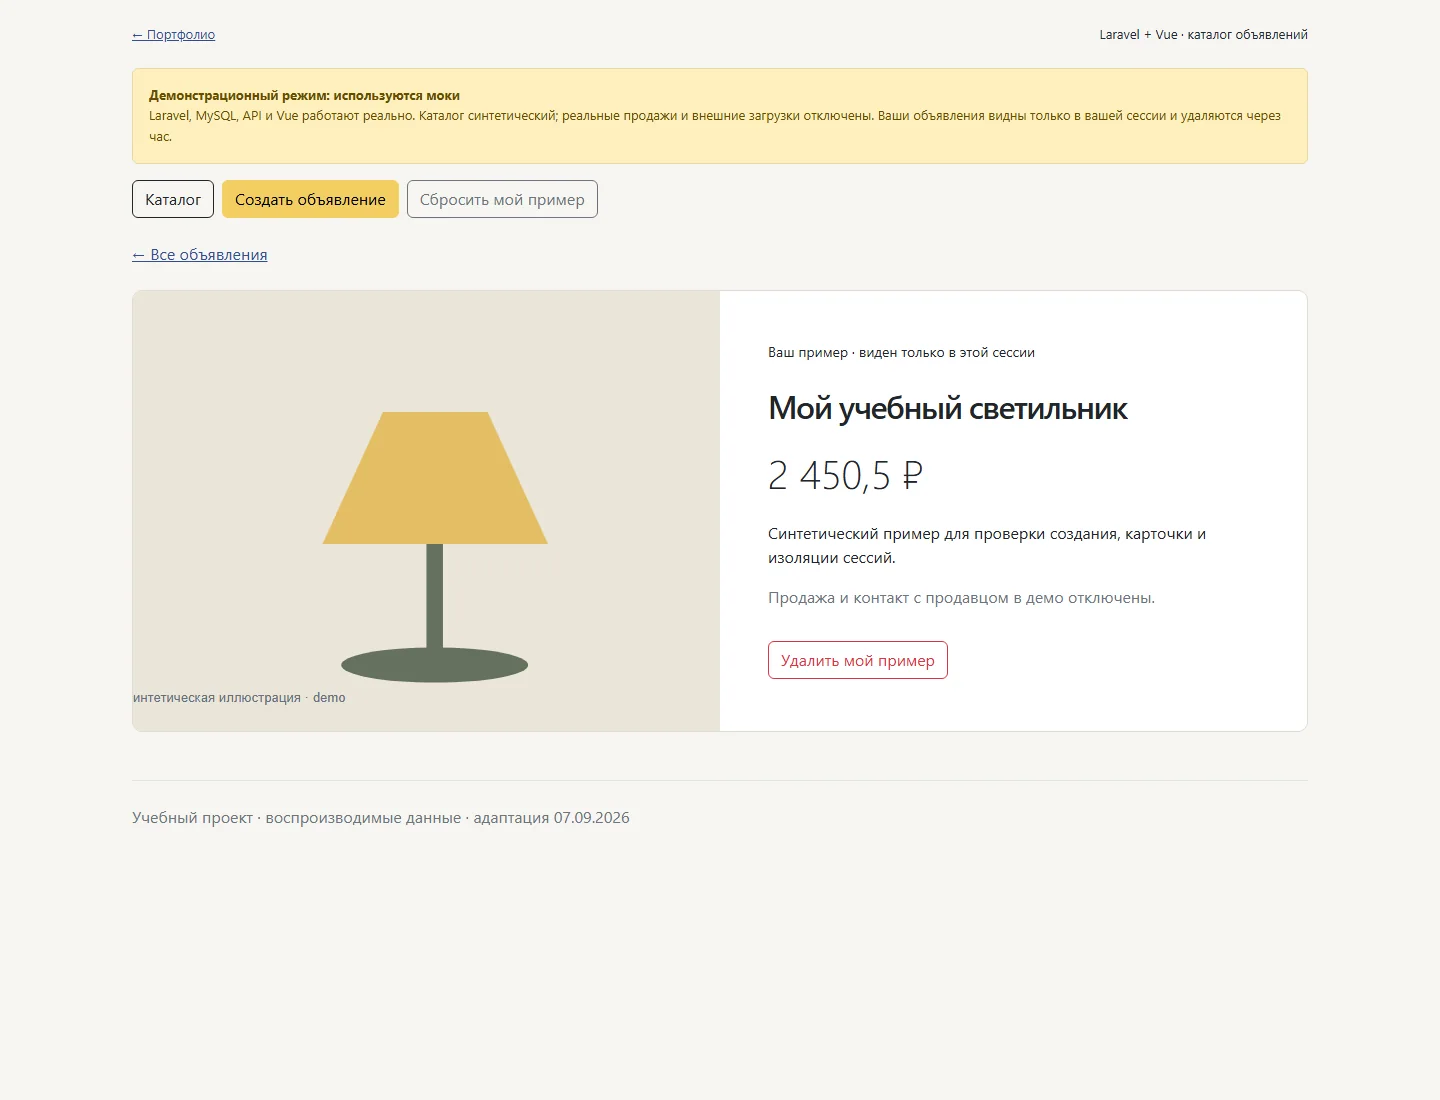Click the Синтетический пример description paragraph

tap(987, 546)
